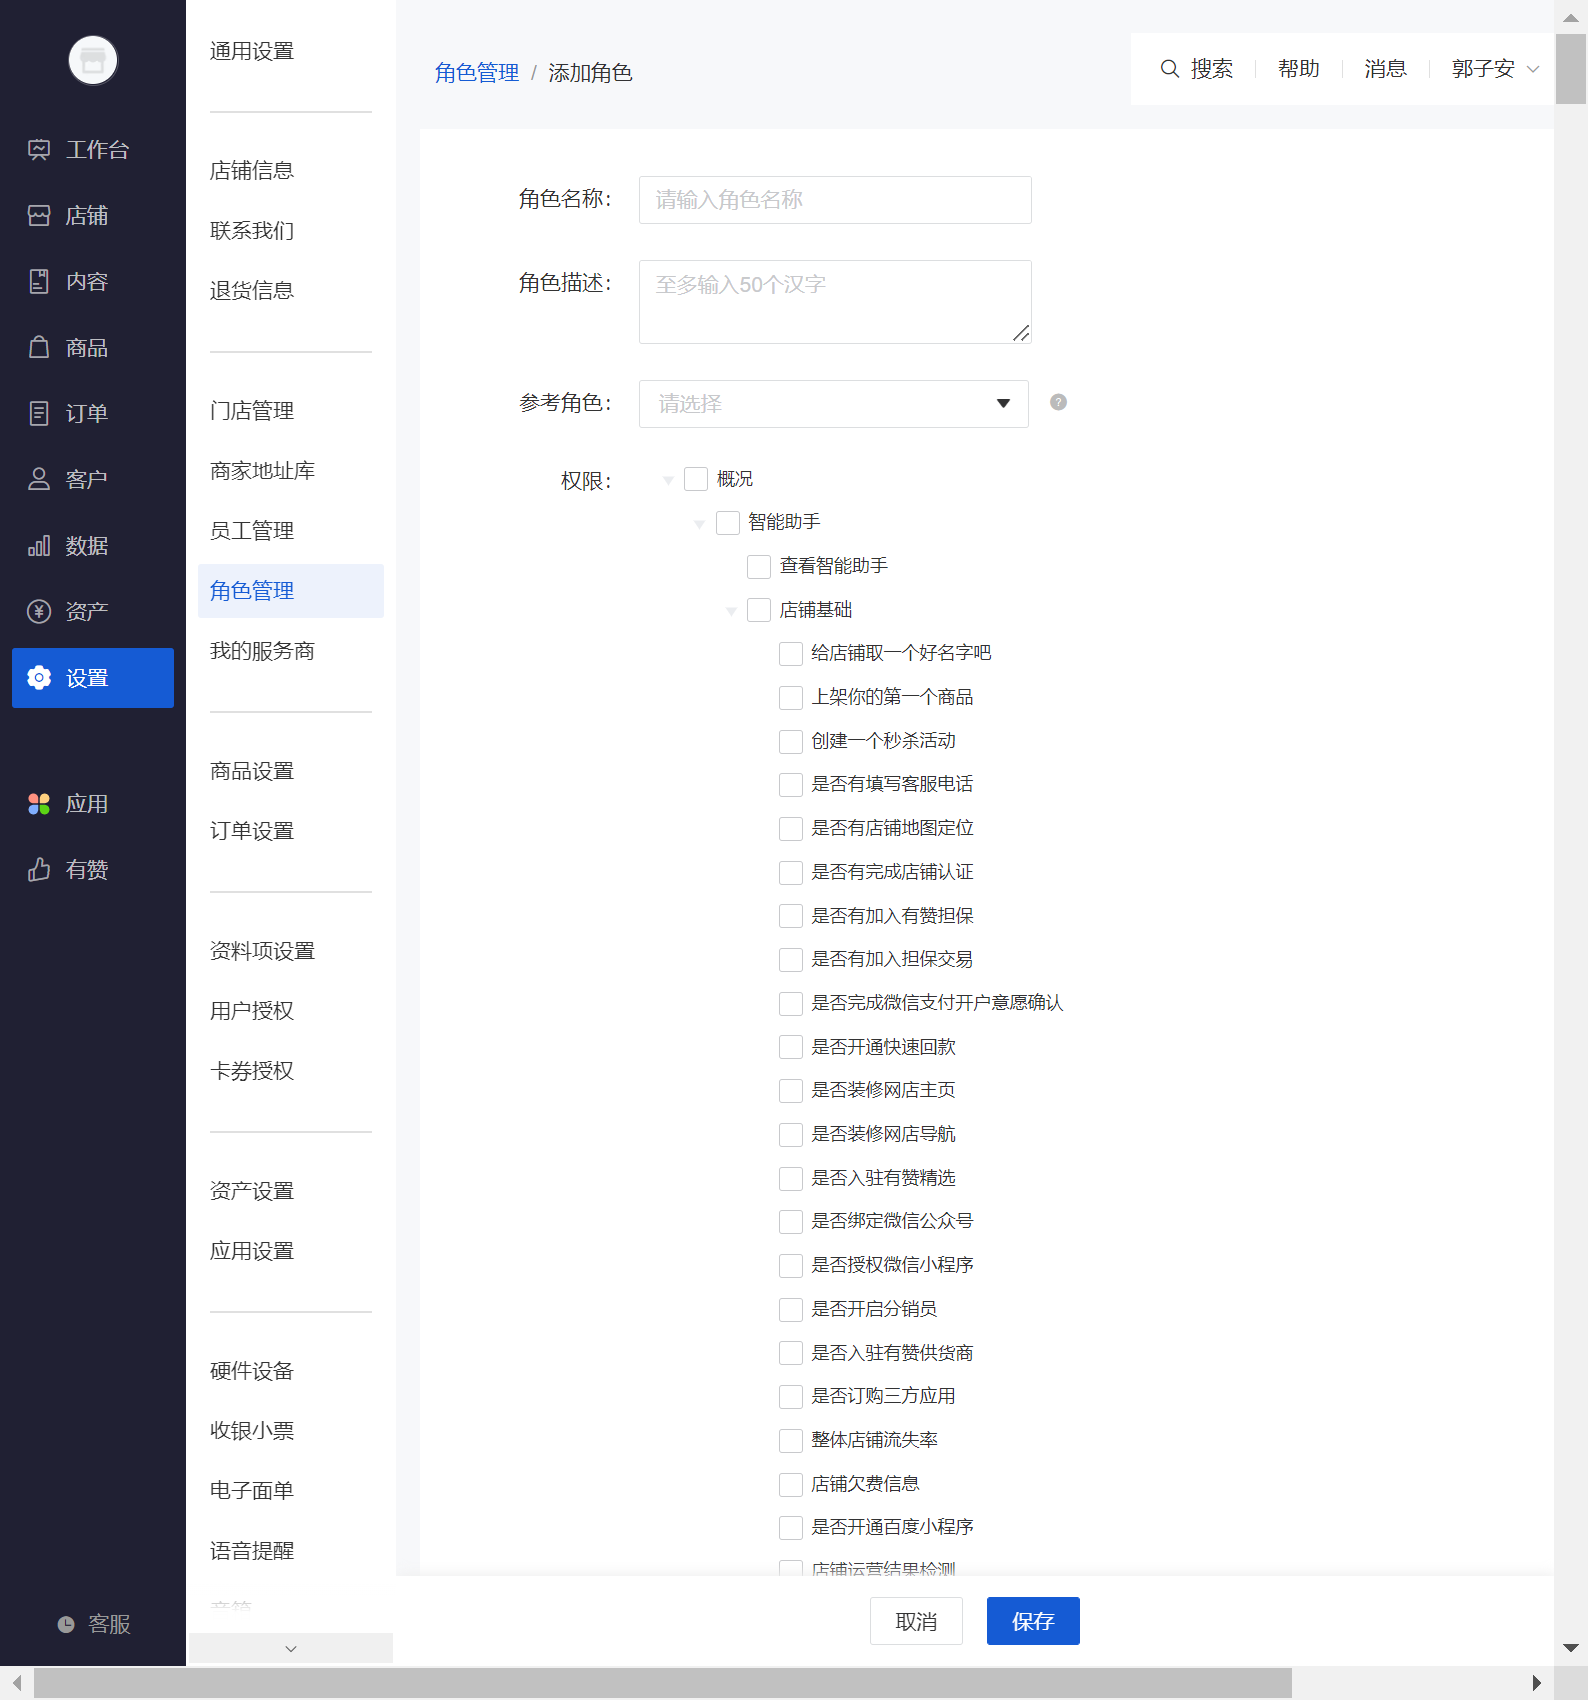Viewport: 1588px width, 1700px height.
Task: Select 角色管理 in the submenu
Action: tap(291, 591)
